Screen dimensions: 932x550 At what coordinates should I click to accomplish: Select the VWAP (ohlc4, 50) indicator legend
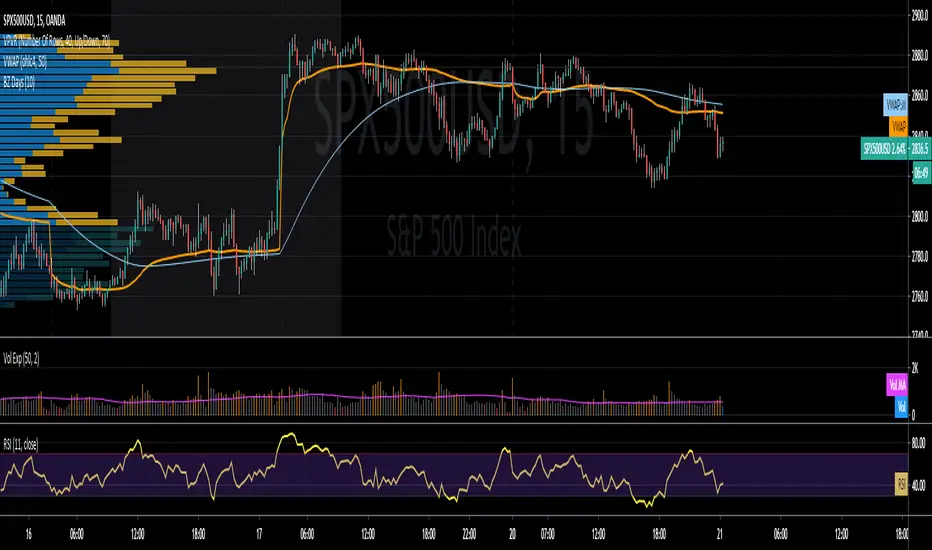[25, 62]
